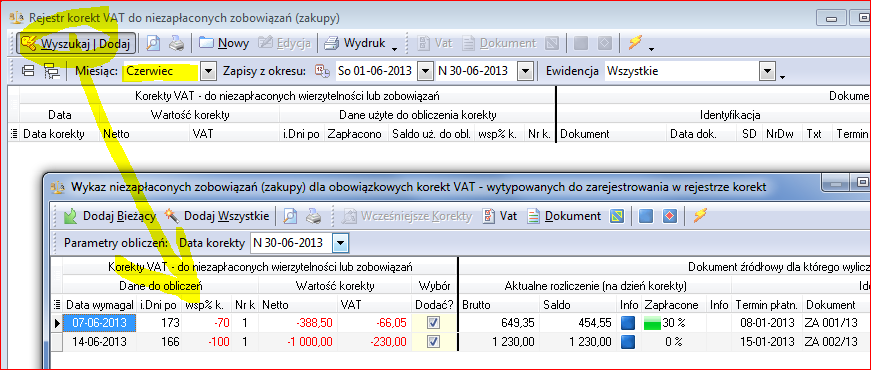Image resolution: width=871 pixels, height=370 pixels.
Task: Click the collapse rows icon before Miesiąc
Action: click(28, 71)
